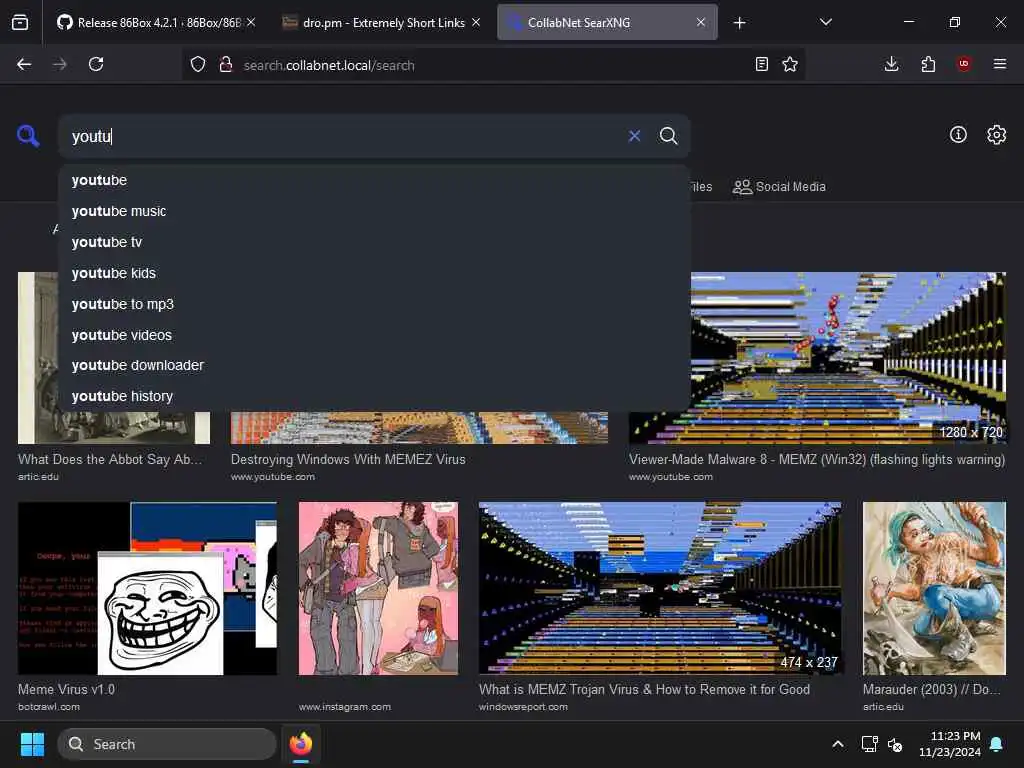Choose the 'youtube tv' suggestion
Screen dimensions: 1024x768
pos(374,242)
